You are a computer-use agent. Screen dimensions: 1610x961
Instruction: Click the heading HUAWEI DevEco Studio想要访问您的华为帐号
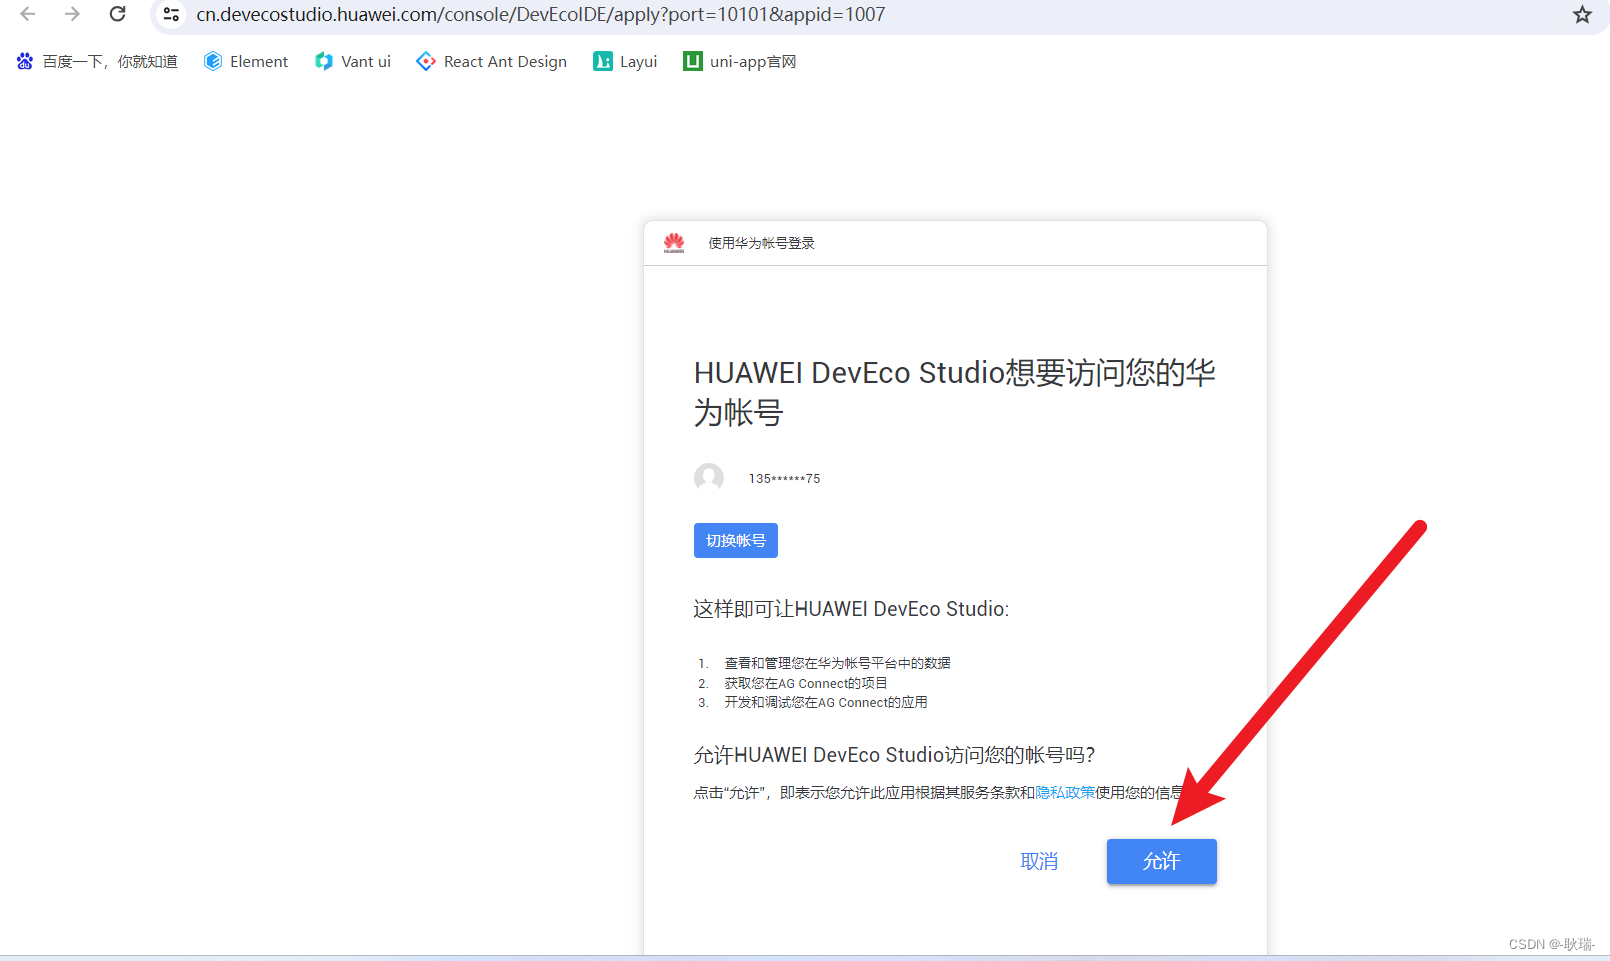click(955, 392)
